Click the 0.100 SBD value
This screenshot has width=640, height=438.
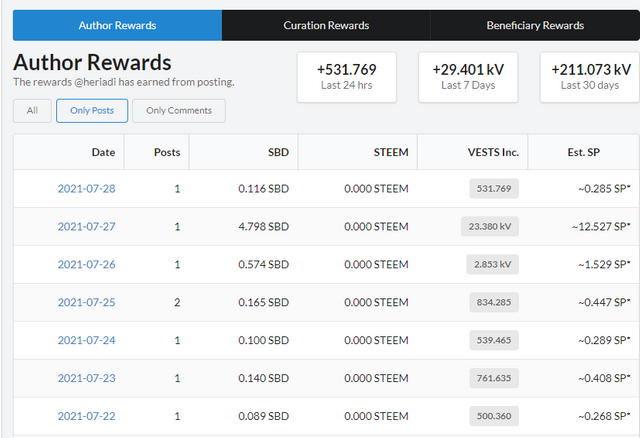point(264,340)
